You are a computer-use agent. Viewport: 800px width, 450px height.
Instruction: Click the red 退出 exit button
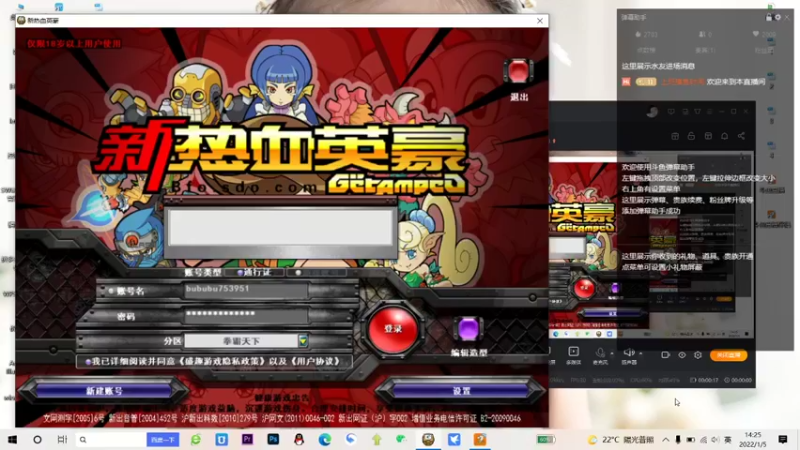pyautogui.click(x=518, y=71)
